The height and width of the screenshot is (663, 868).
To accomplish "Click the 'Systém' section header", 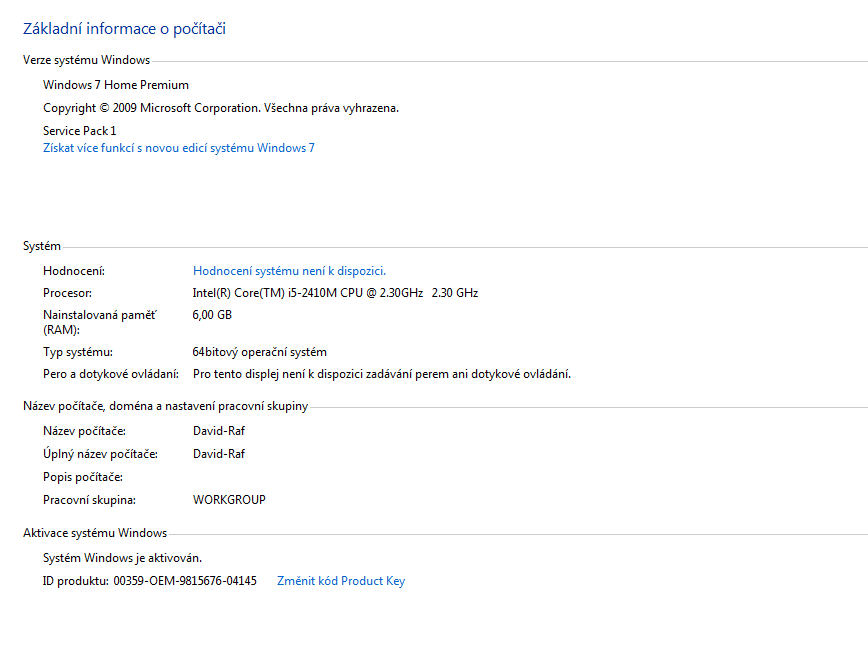I will tap(42, 246).
